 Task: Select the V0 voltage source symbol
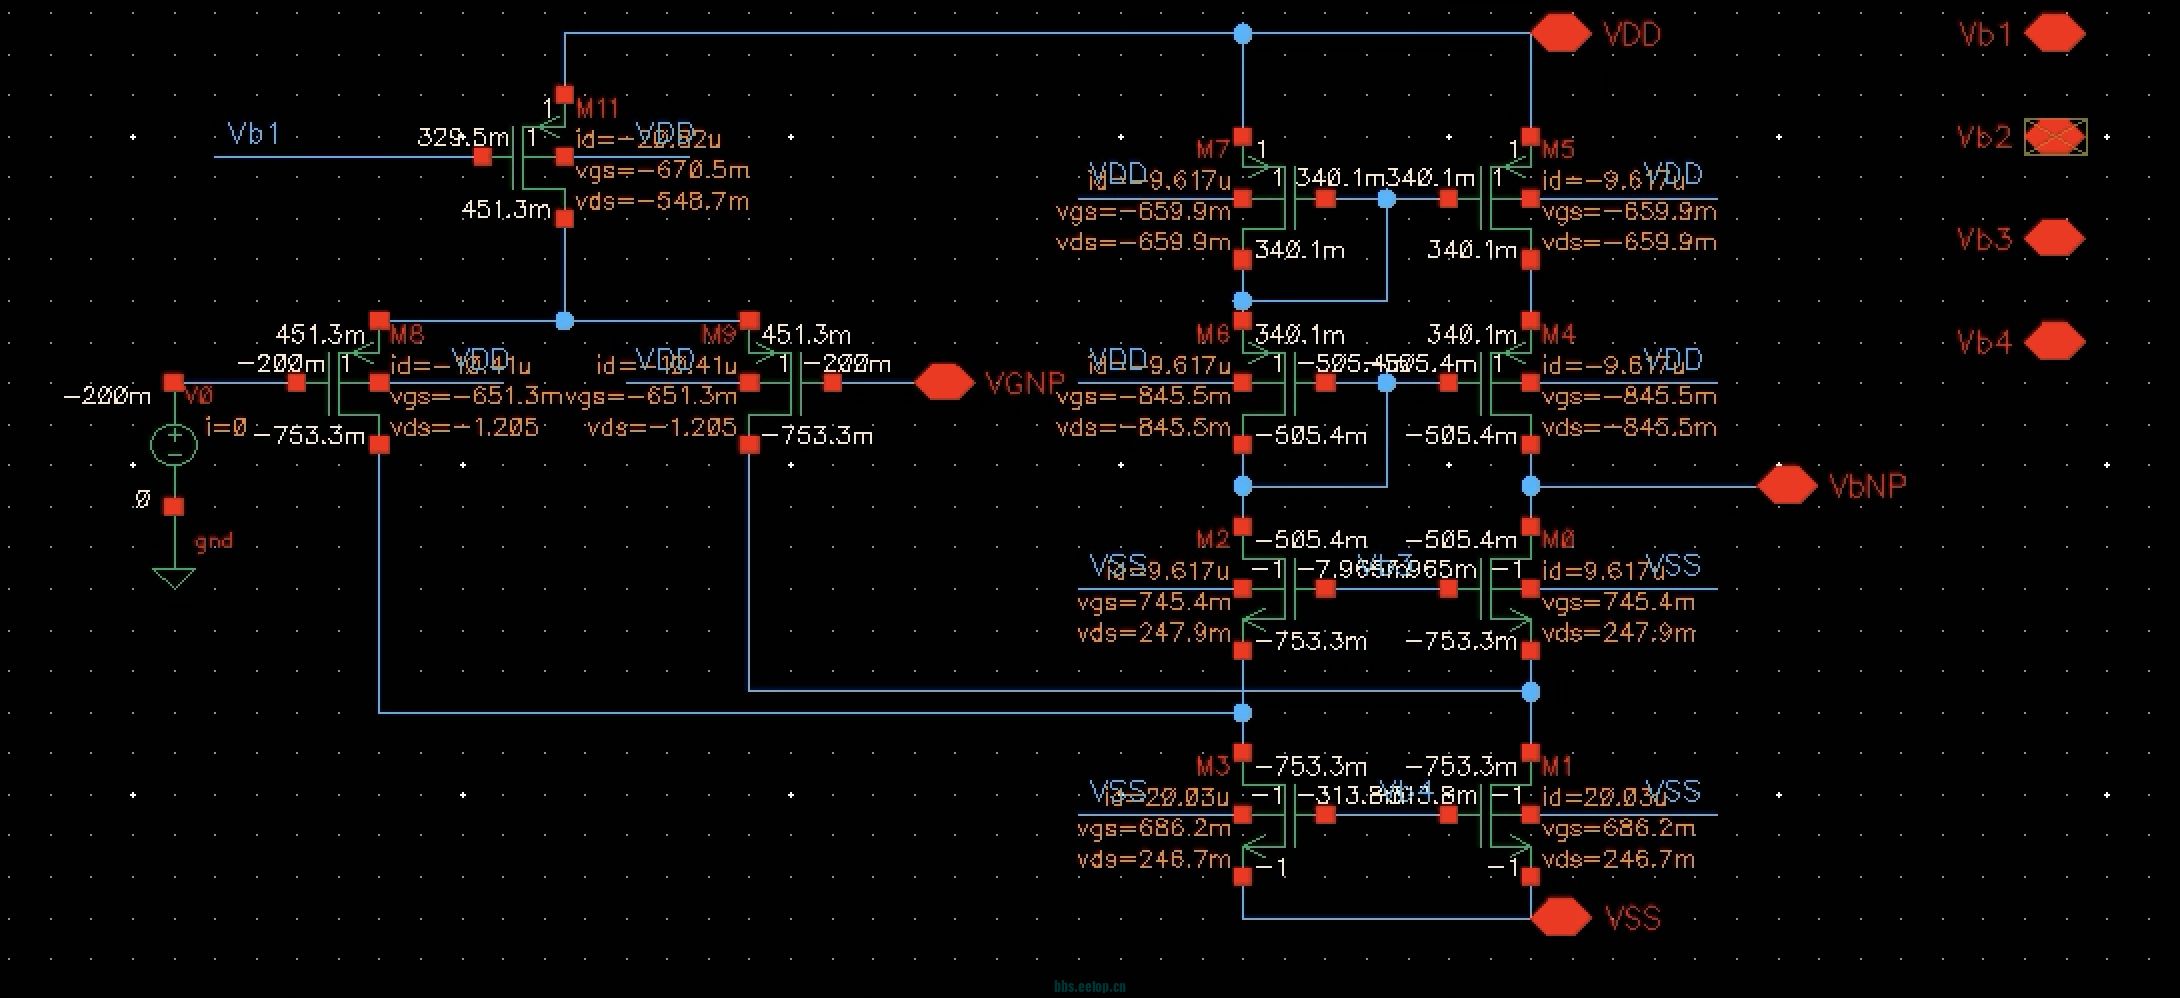pyautogui.click(x=174, y=444)
